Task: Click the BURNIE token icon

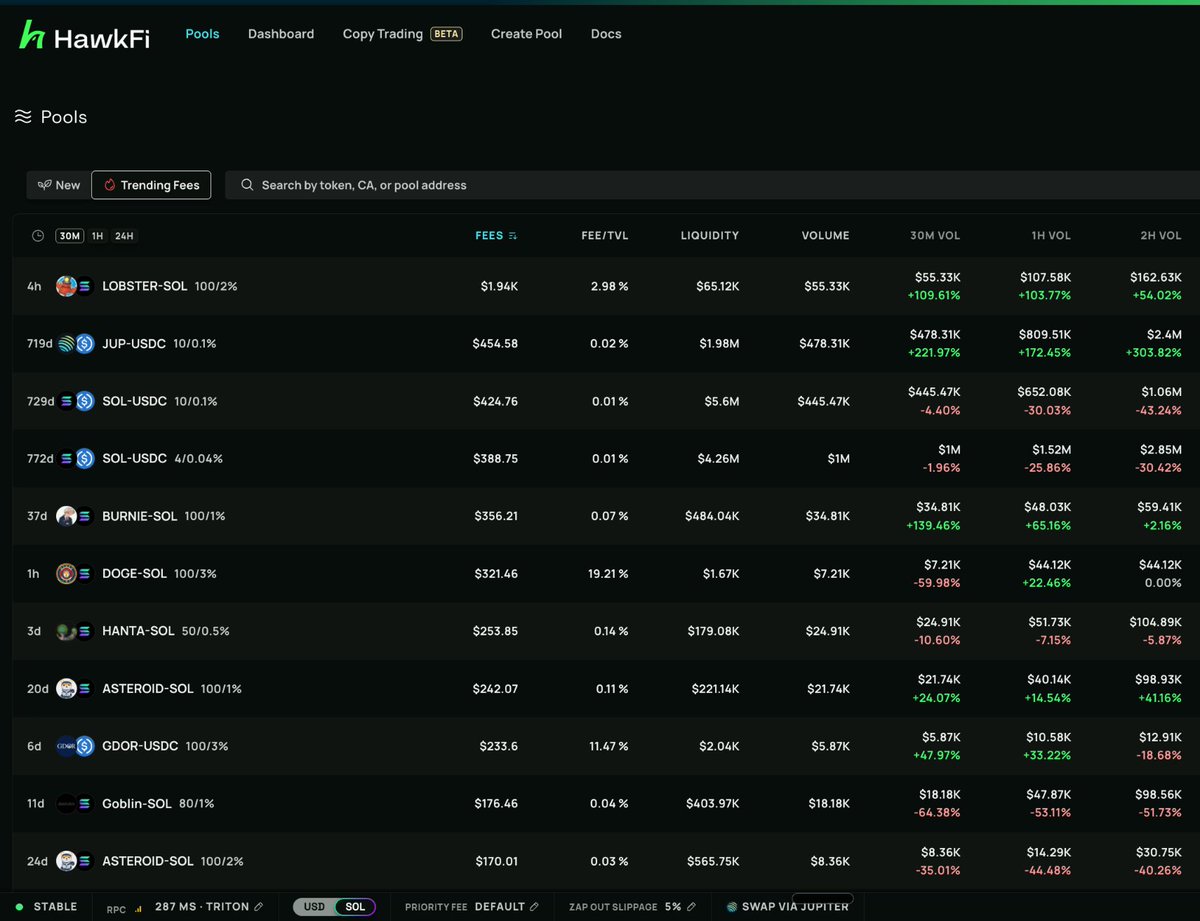Action: [x=66, y=516]
